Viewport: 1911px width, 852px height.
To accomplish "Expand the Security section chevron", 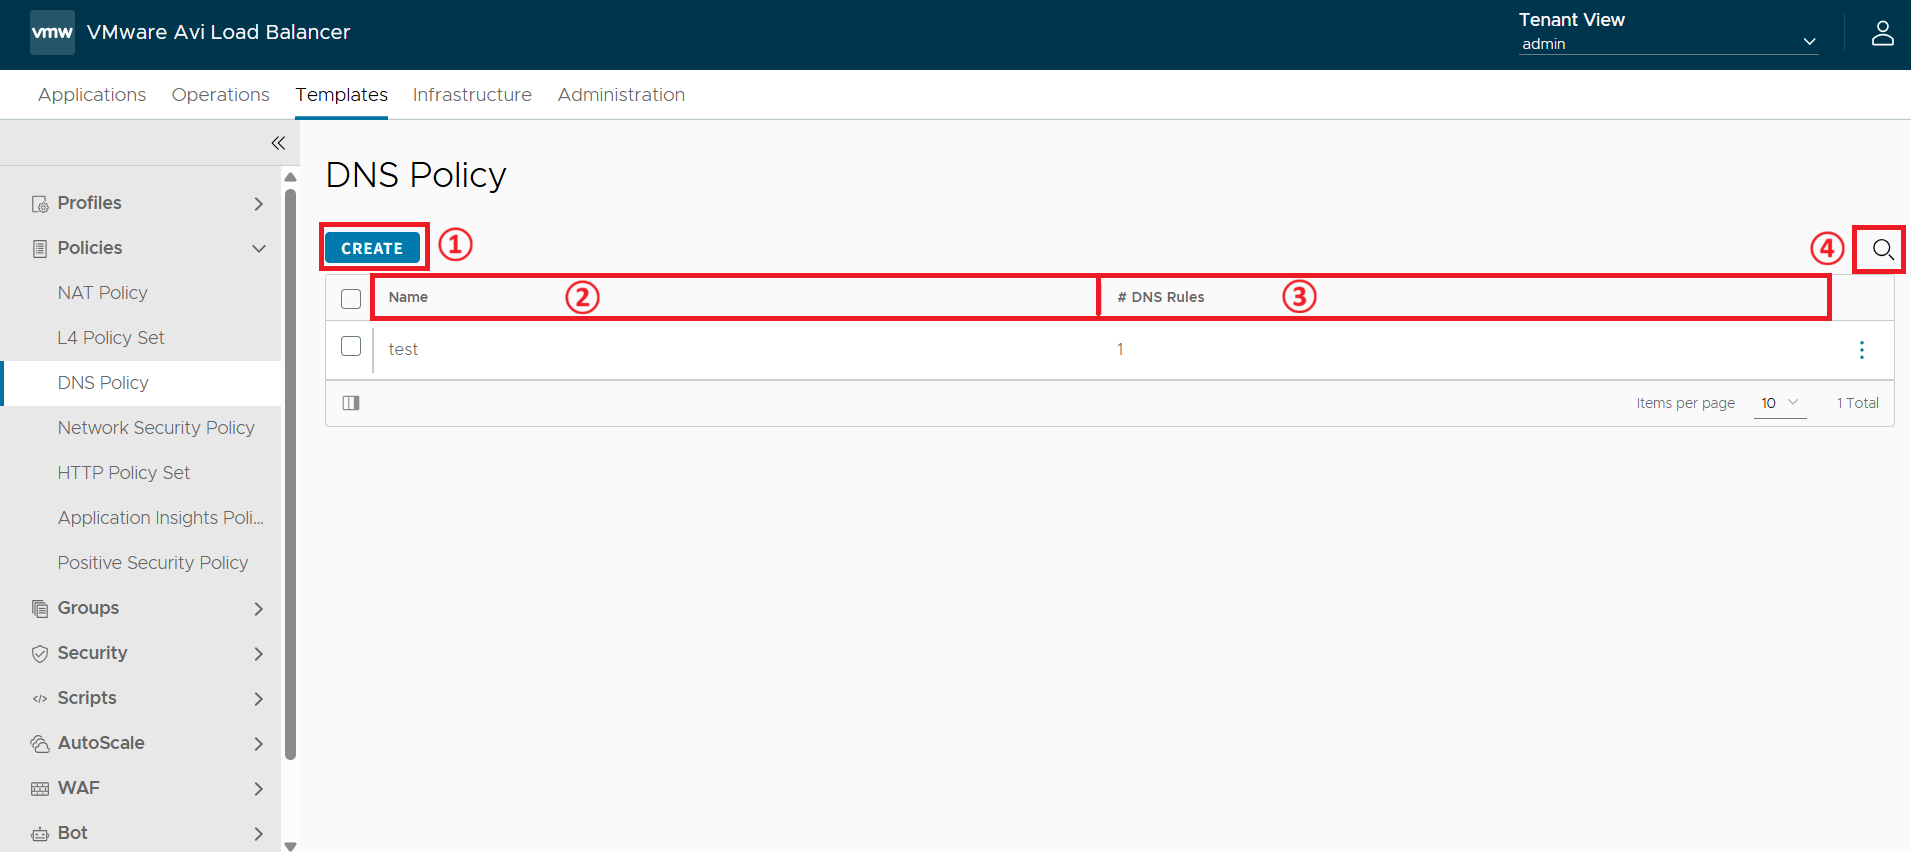I will pos(259,653).
